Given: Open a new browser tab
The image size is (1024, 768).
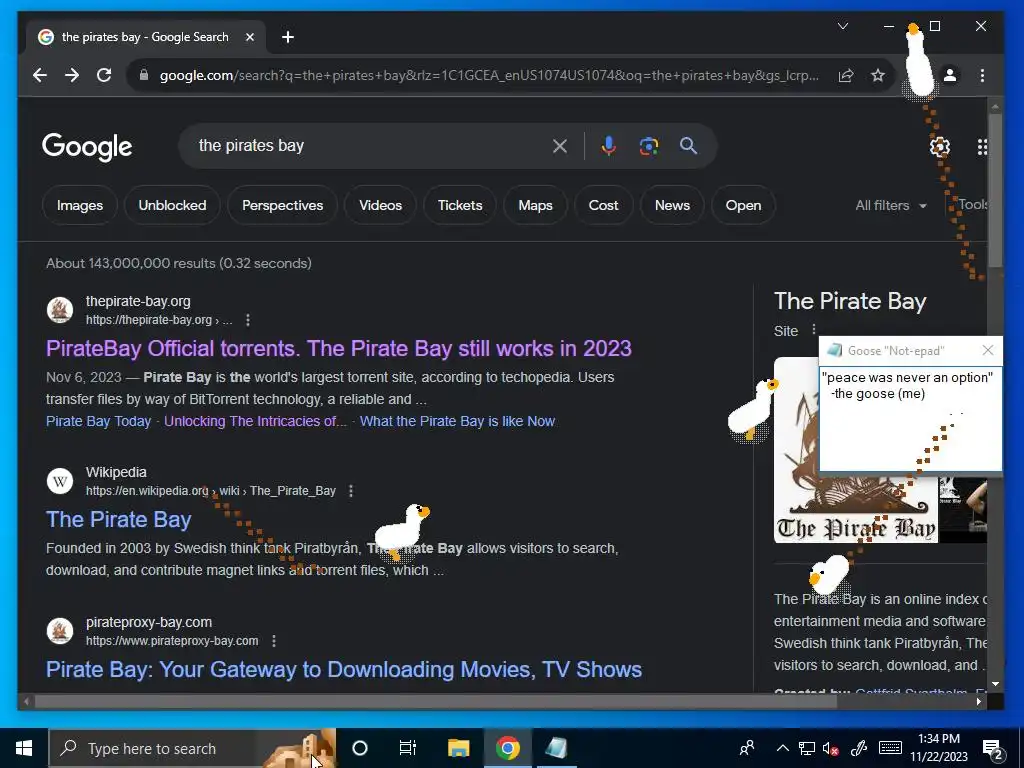Looking at the screenshot, I should [287, 37].
